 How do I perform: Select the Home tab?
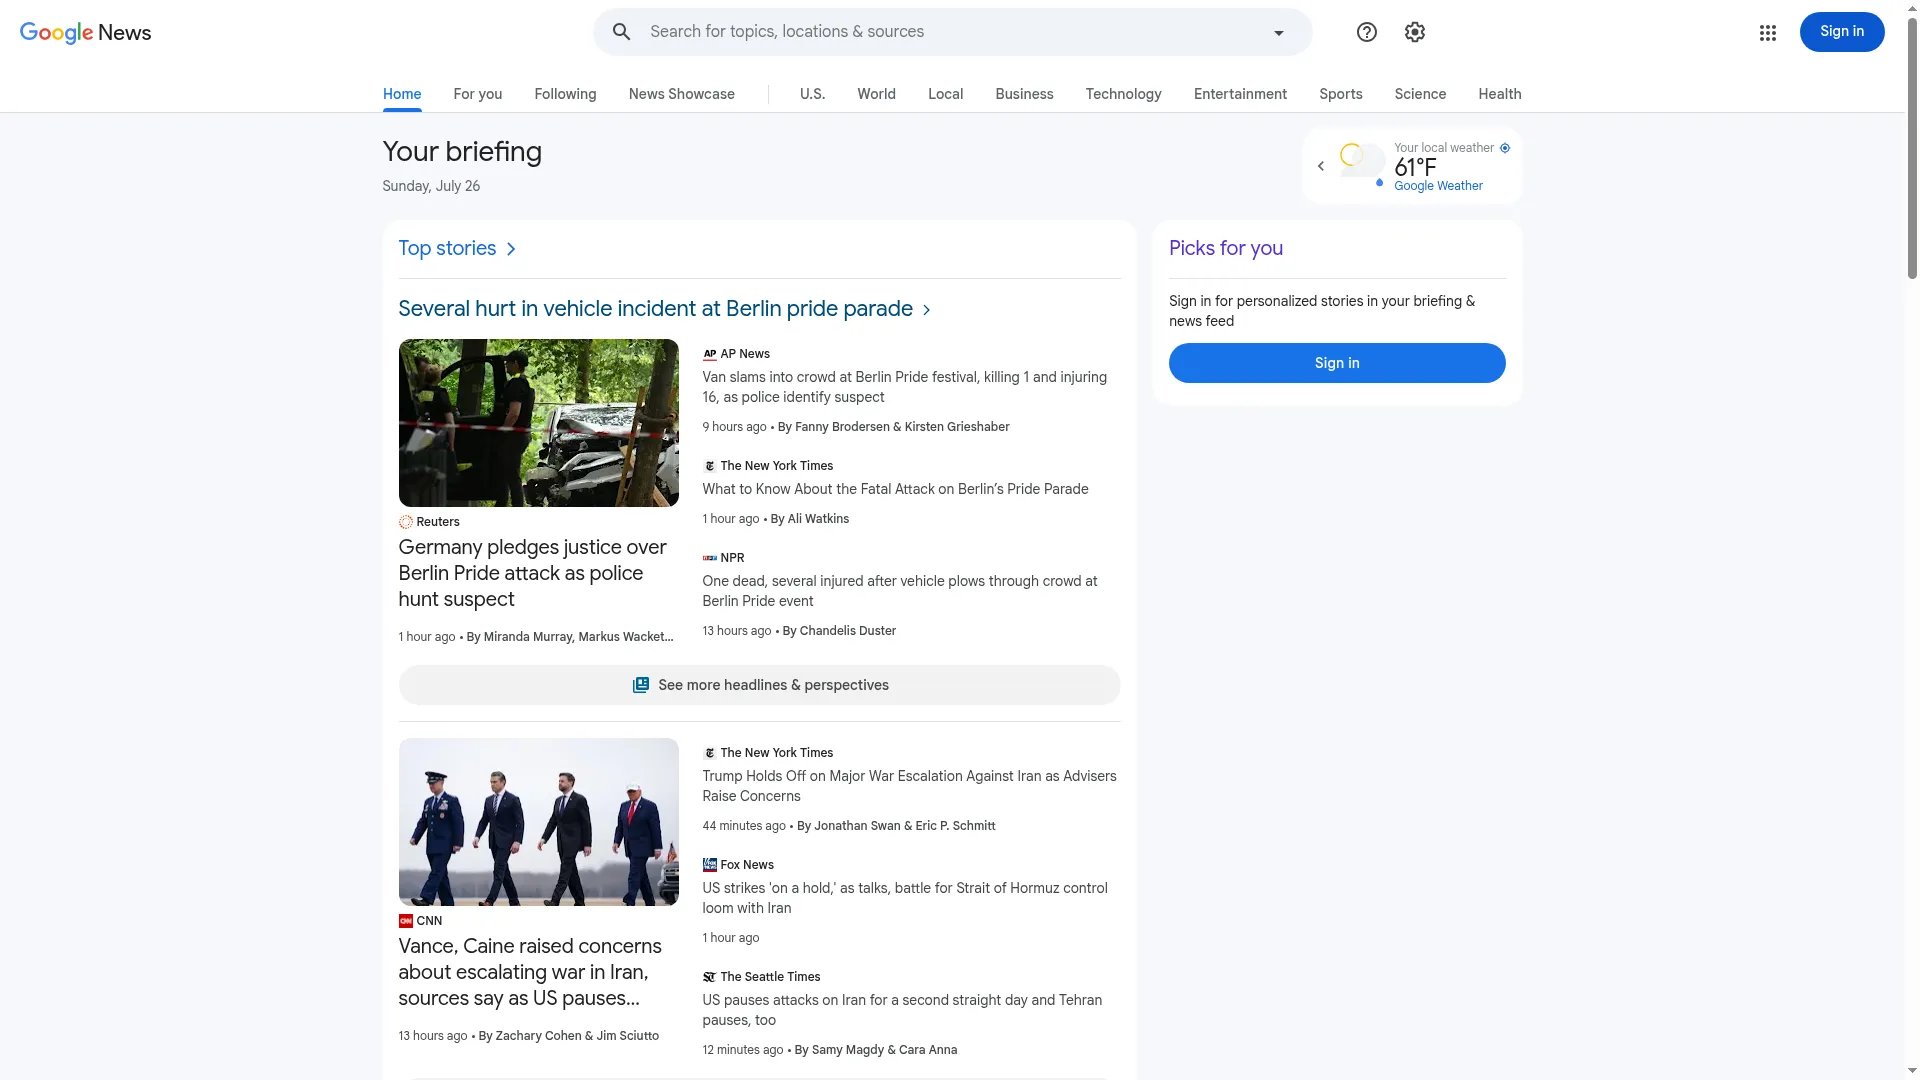point(402,94)
